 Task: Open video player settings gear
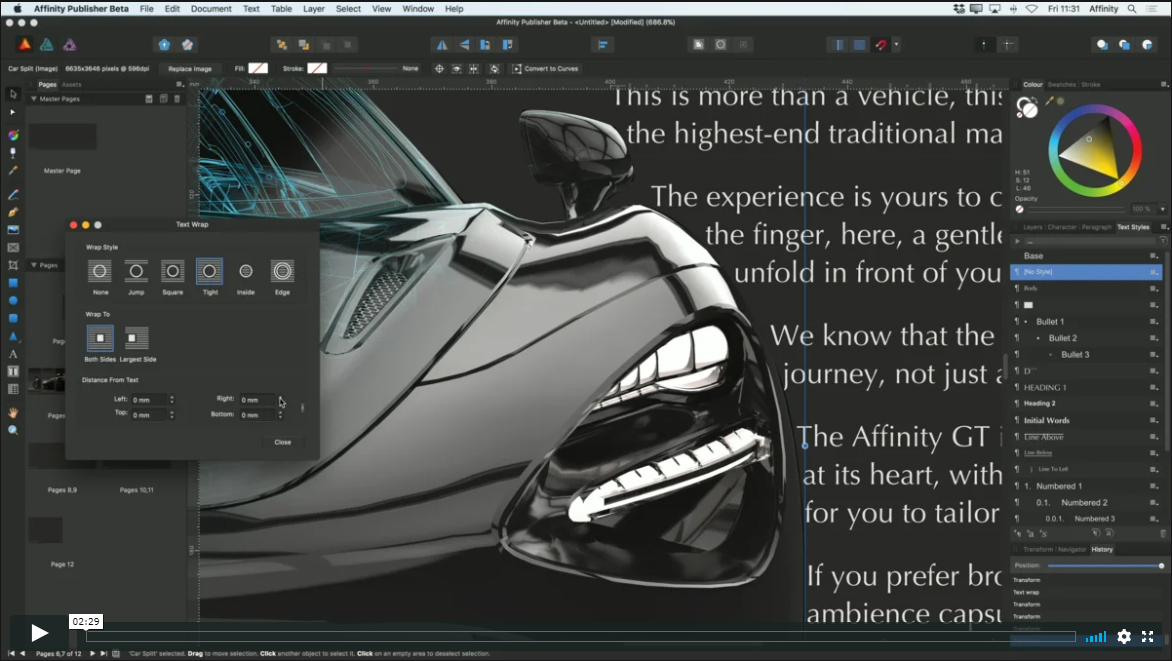1123,636
